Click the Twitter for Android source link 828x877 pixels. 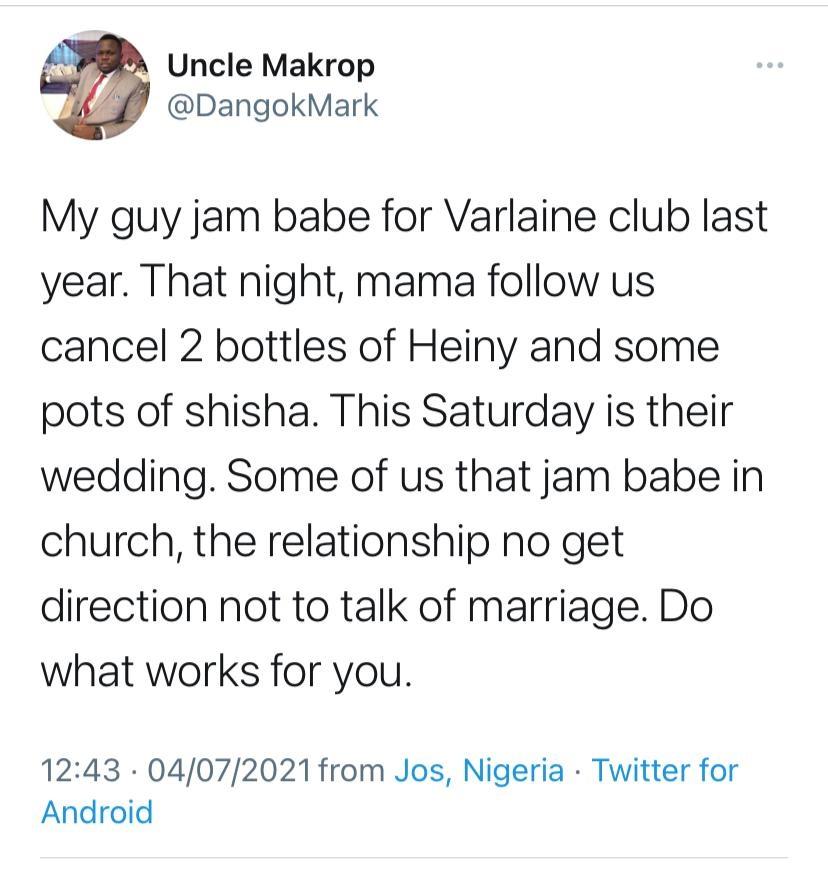click(665, 770)
